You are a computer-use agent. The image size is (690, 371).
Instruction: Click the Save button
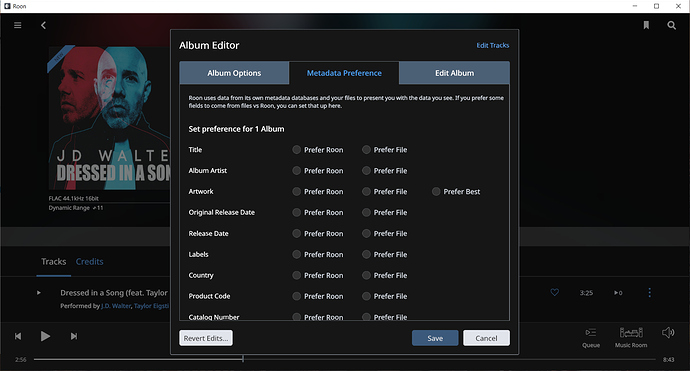point(435,338)
